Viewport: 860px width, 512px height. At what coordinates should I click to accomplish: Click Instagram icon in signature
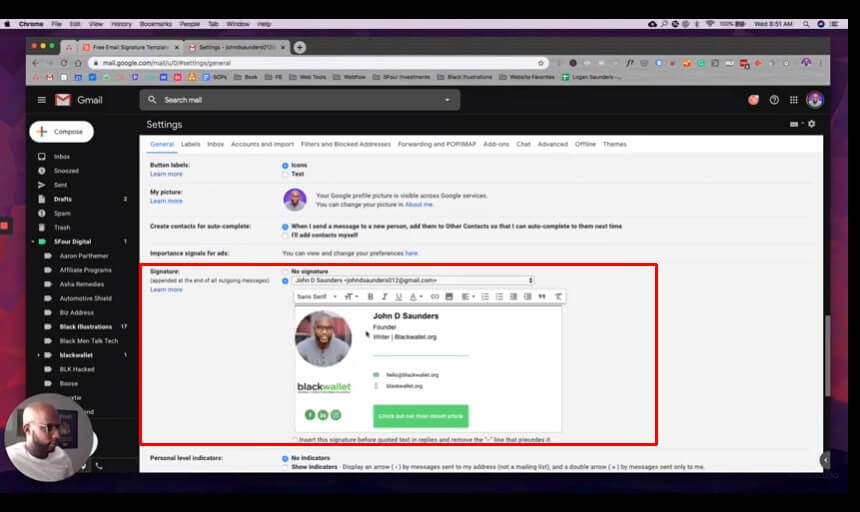336,415
